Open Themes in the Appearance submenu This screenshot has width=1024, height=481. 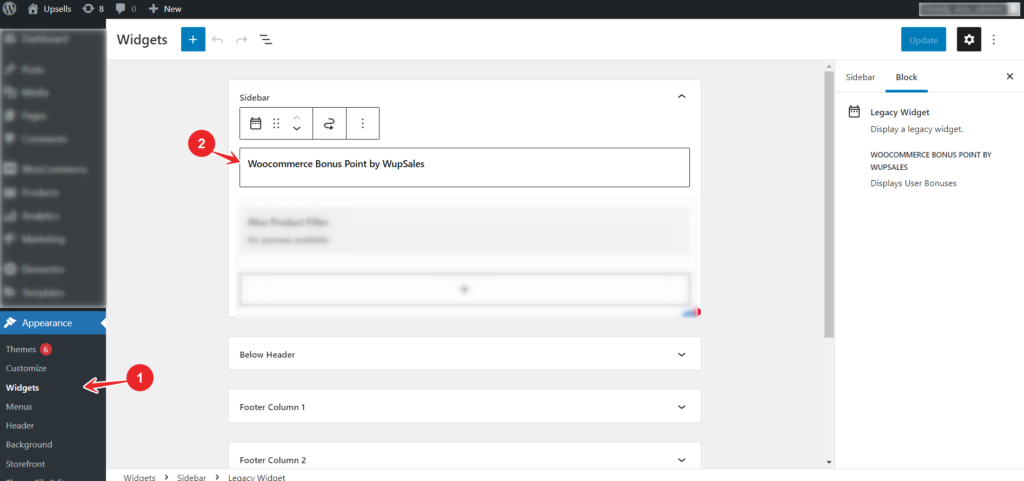pos(21,349)
